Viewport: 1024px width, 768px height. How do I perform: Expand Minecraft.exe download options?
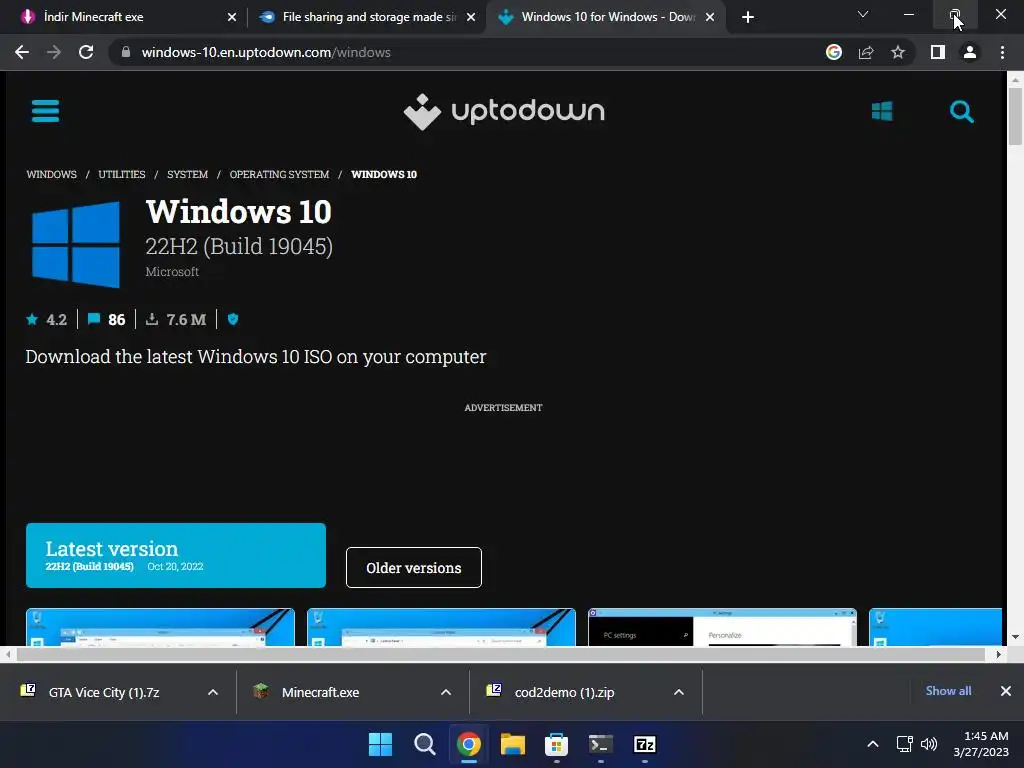pos(446,692)
